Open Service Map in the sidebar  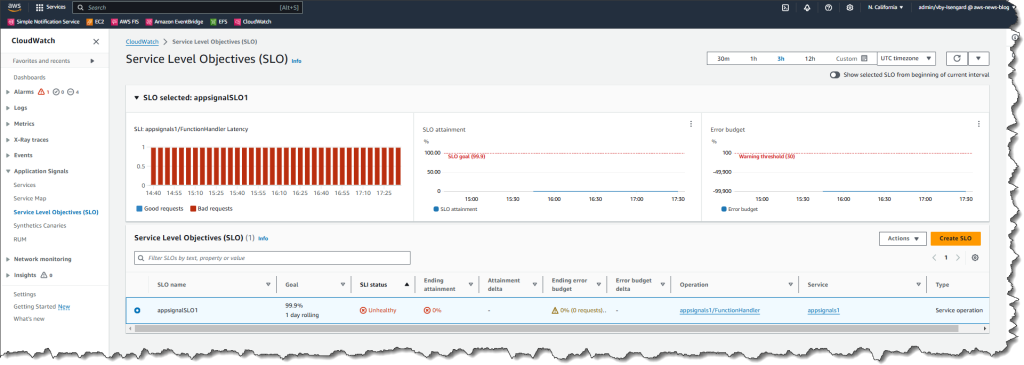[x=30, y=198]
